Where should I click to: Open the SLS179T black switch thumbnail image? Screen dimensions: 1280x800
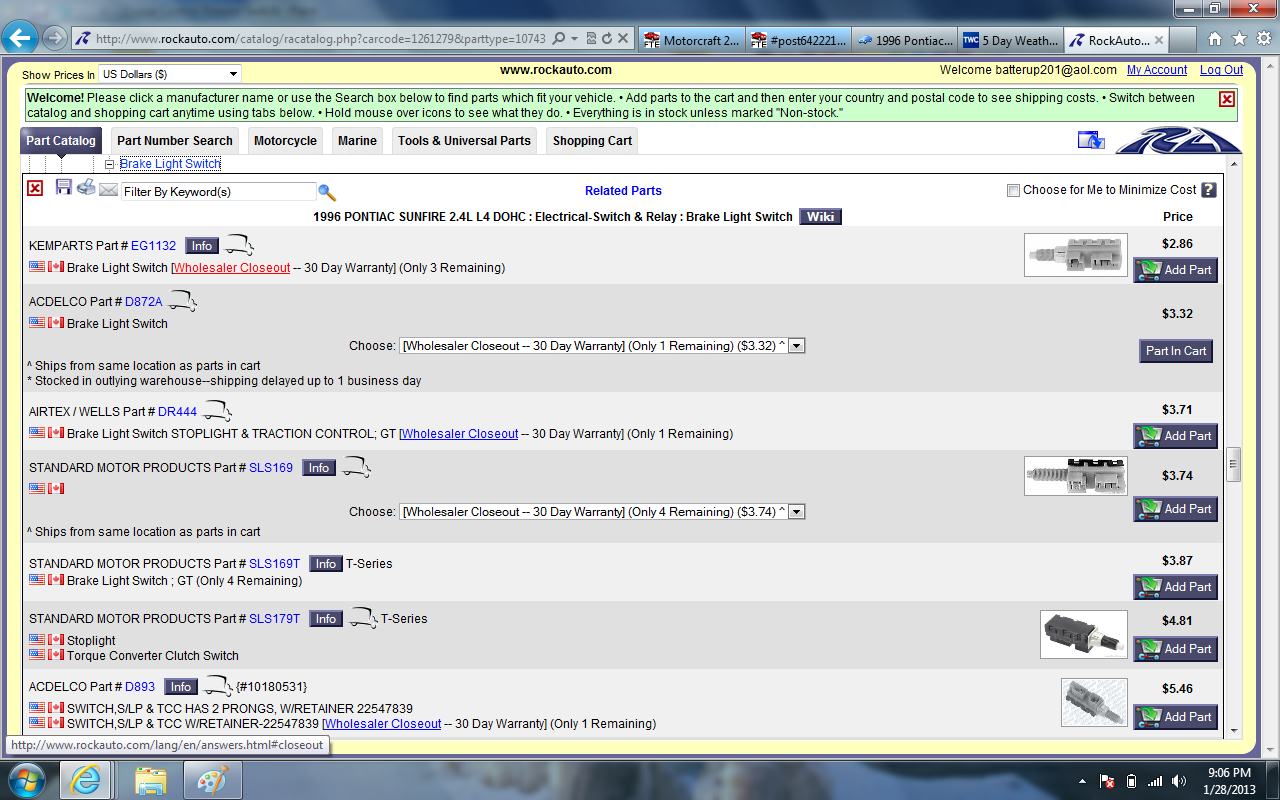[x=1084, y=635]
